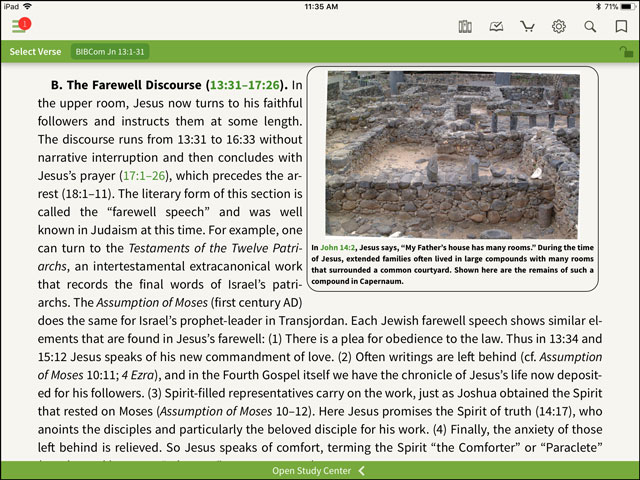Tap the caption text 'compound in Capernaum.'

coord(357,282)
